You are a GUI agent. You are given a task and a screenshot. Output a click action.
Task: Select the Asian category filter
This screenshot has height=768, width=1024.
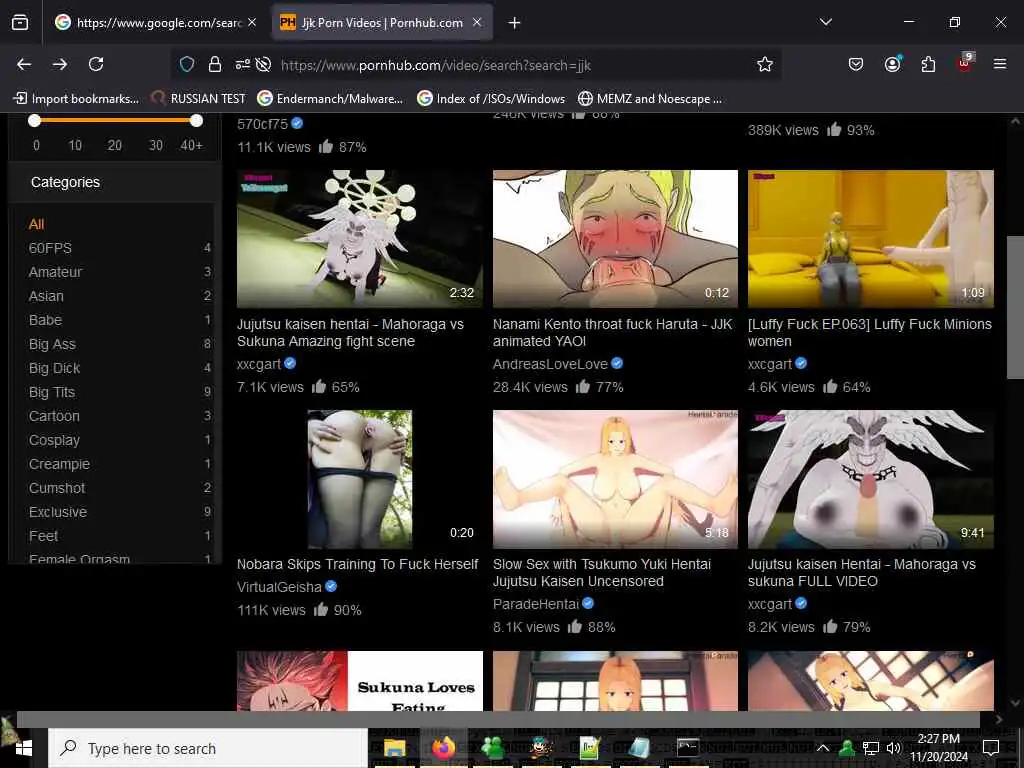[x=46, y=296]
